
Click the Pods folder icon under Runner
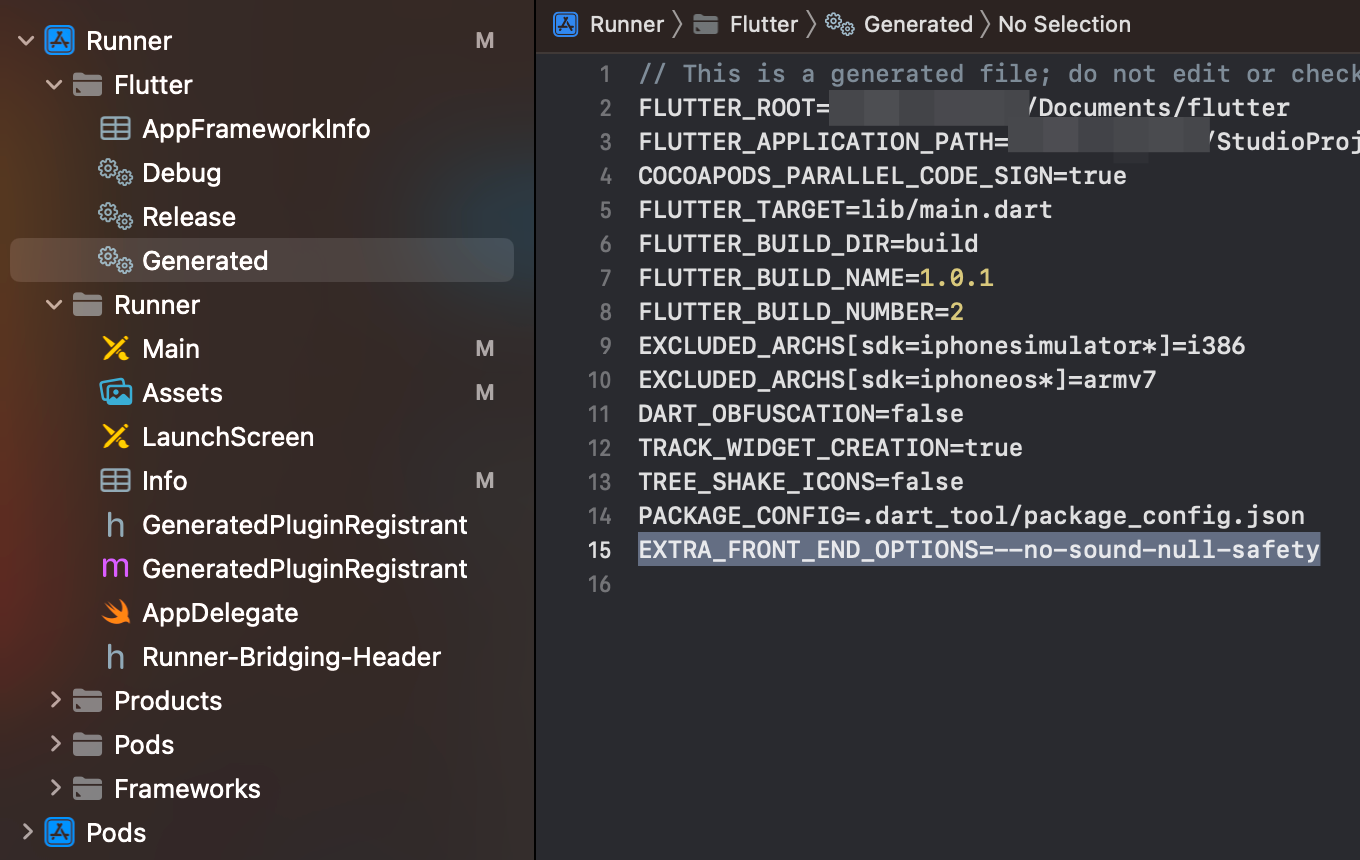click(88, 745)
